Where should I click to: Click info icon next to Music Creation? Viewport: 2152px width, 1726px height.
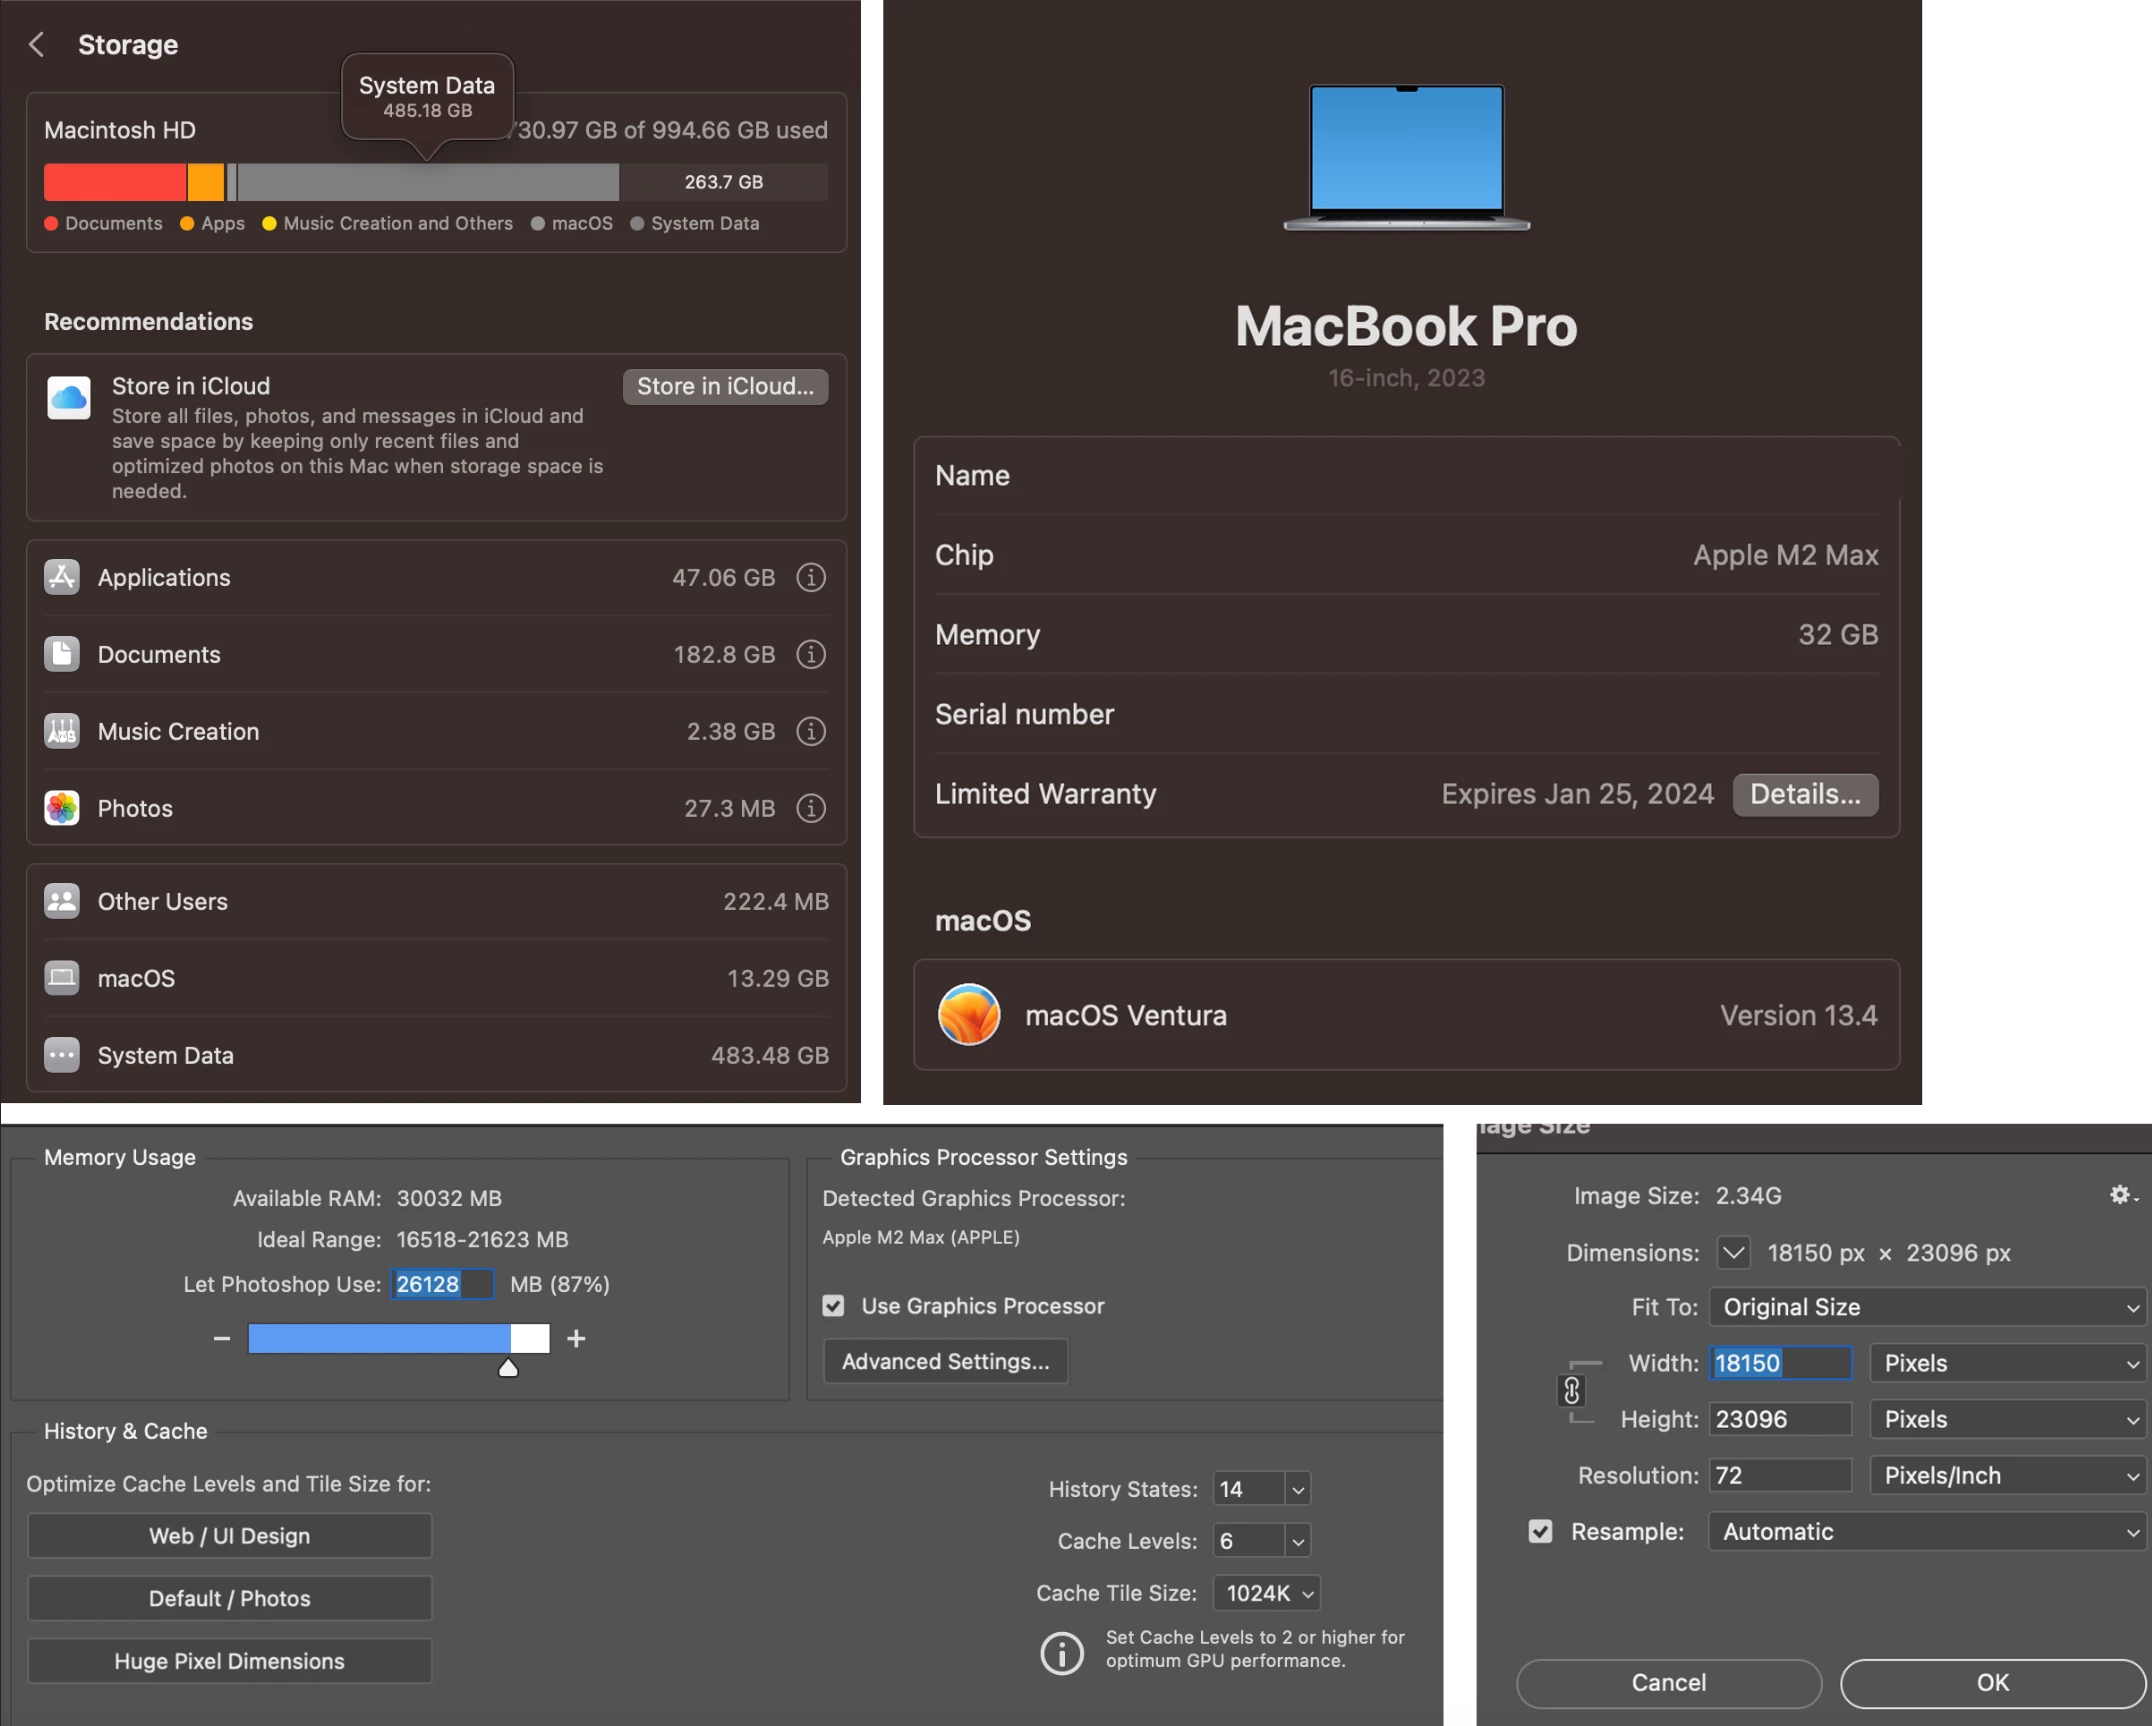point(810,732)
